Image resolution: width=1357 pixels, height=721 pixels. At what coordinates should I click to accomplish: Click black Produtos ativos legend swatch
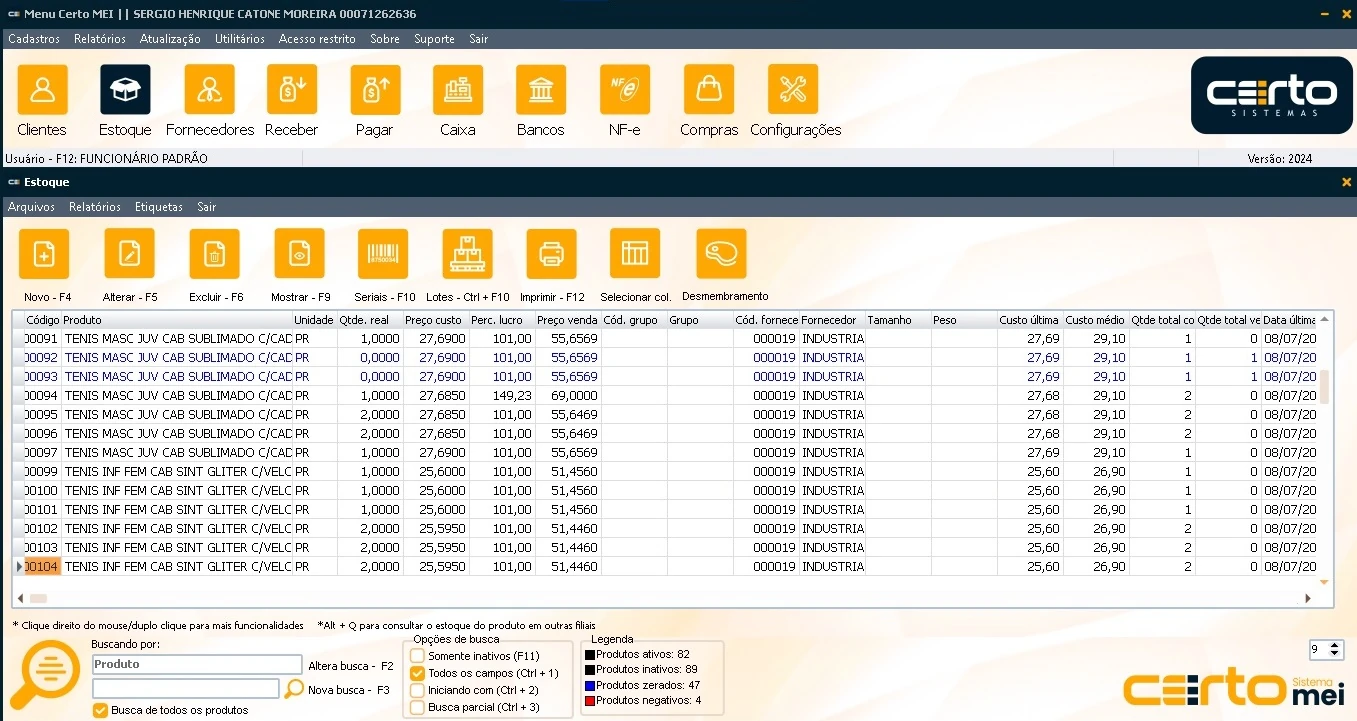click(590, 654)
